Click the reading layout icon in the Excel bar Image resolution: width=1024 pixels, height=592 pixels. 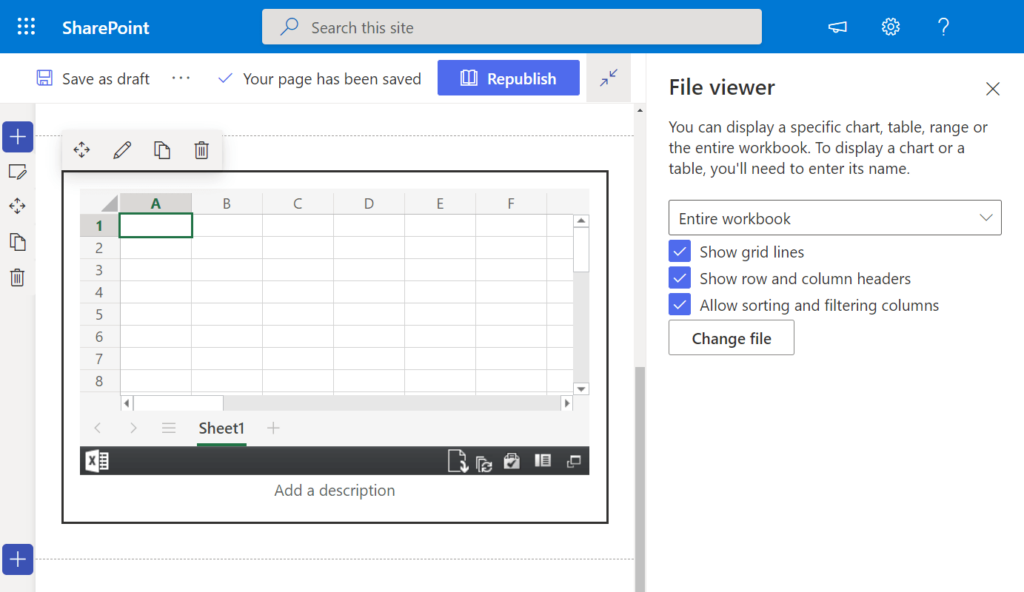point(543,461)
